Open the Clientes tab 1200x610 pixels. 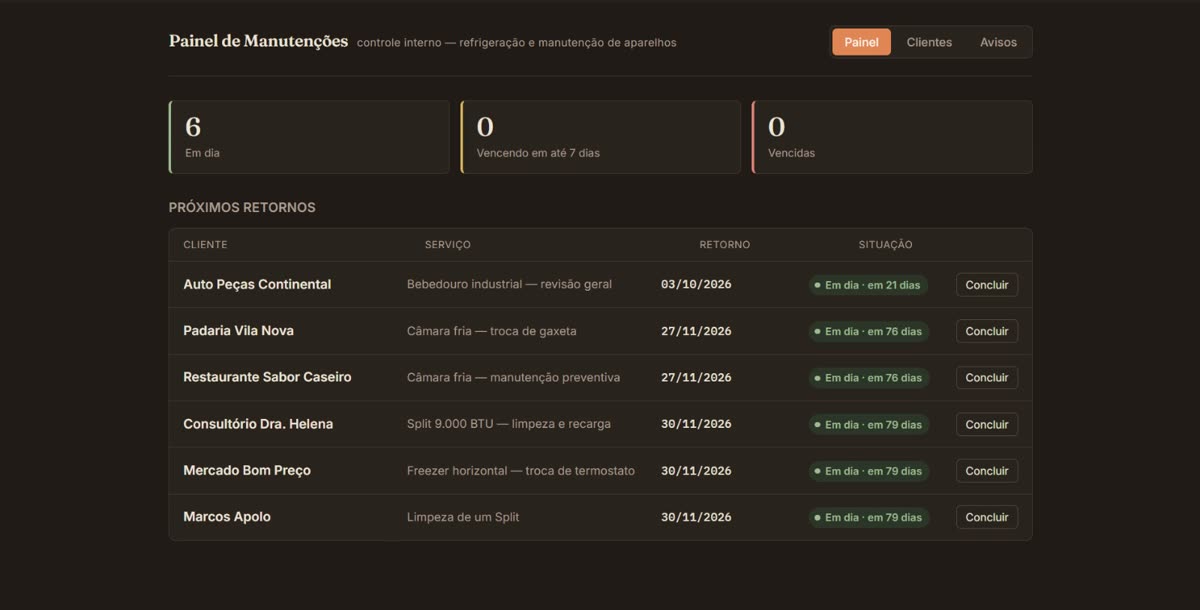coord(929,42)
